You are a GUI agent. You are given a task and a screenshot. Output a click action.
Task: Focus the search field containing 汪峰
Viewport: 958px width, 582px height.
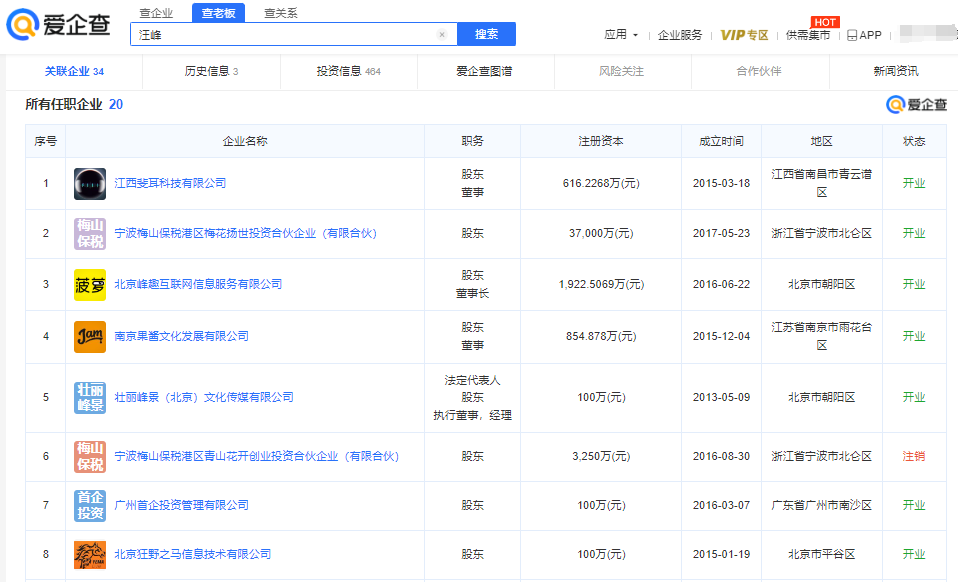(294, 34)
